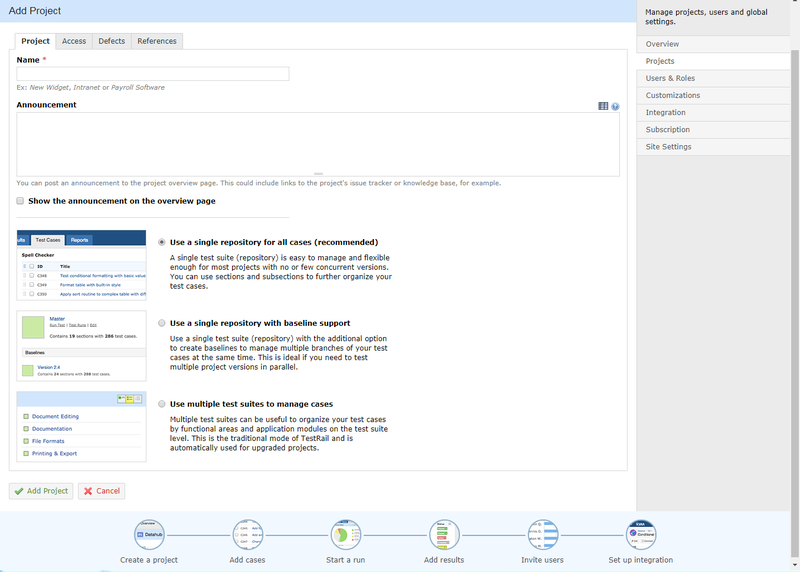This screenshot has width=800, height=572.
Task: Select multiple test suites option
Action: [162, 404]
